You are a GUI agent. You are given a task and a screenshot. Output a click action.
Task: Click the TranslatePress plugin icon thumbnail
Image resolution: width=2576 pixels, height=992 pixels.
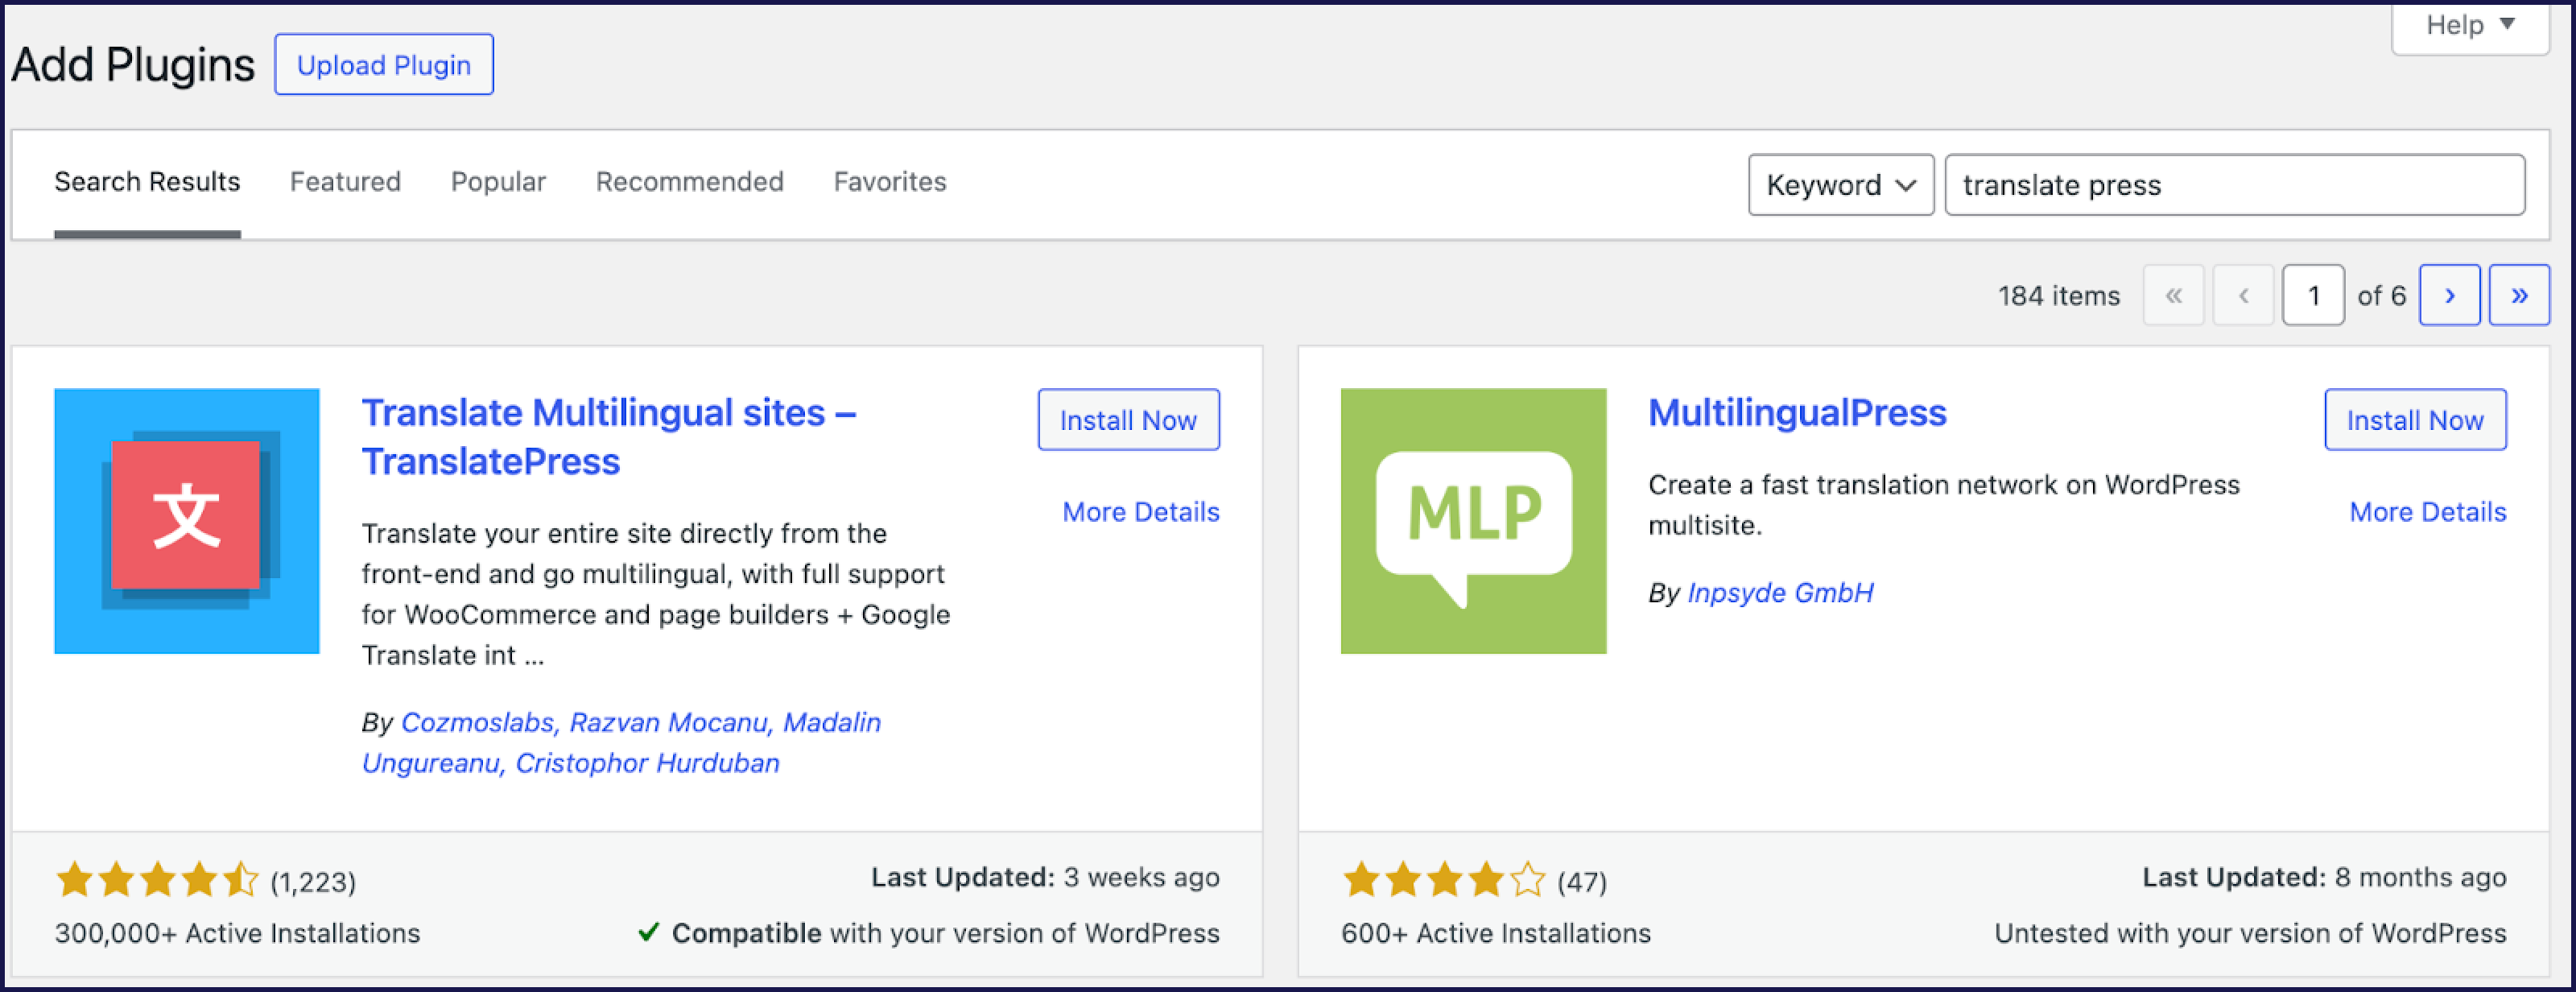(x=187, y=521)
